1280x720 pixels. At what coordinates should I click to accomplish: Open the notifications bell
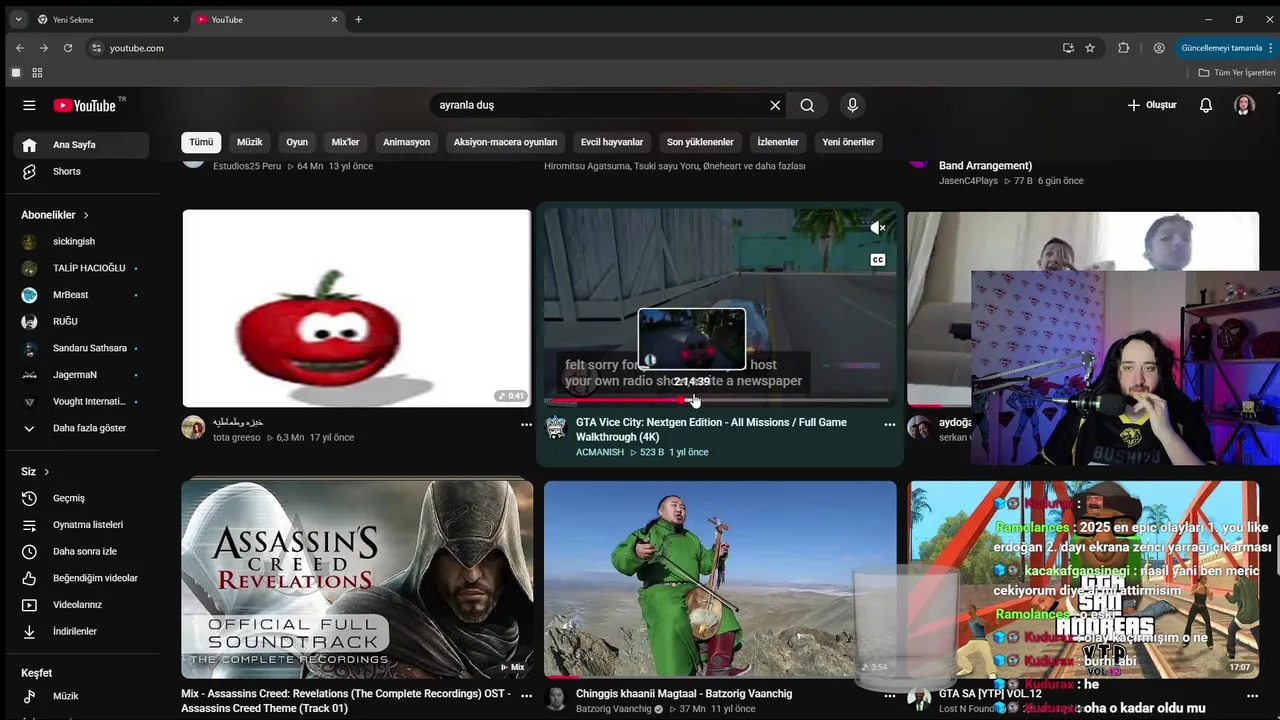[1206, 105]
